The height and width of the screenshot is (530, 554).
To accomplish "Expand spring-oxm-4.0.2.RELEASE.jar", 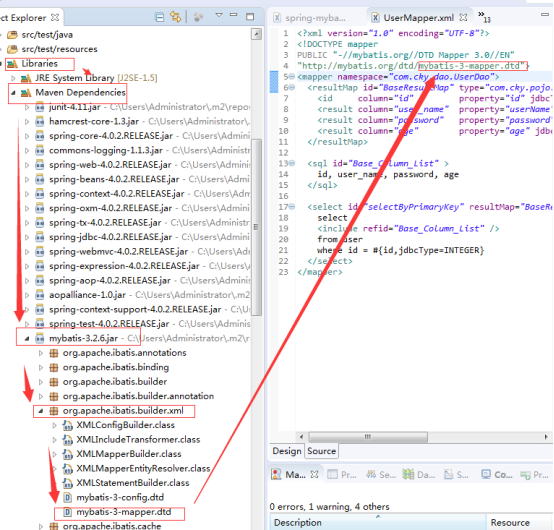I will pos(27,208).
